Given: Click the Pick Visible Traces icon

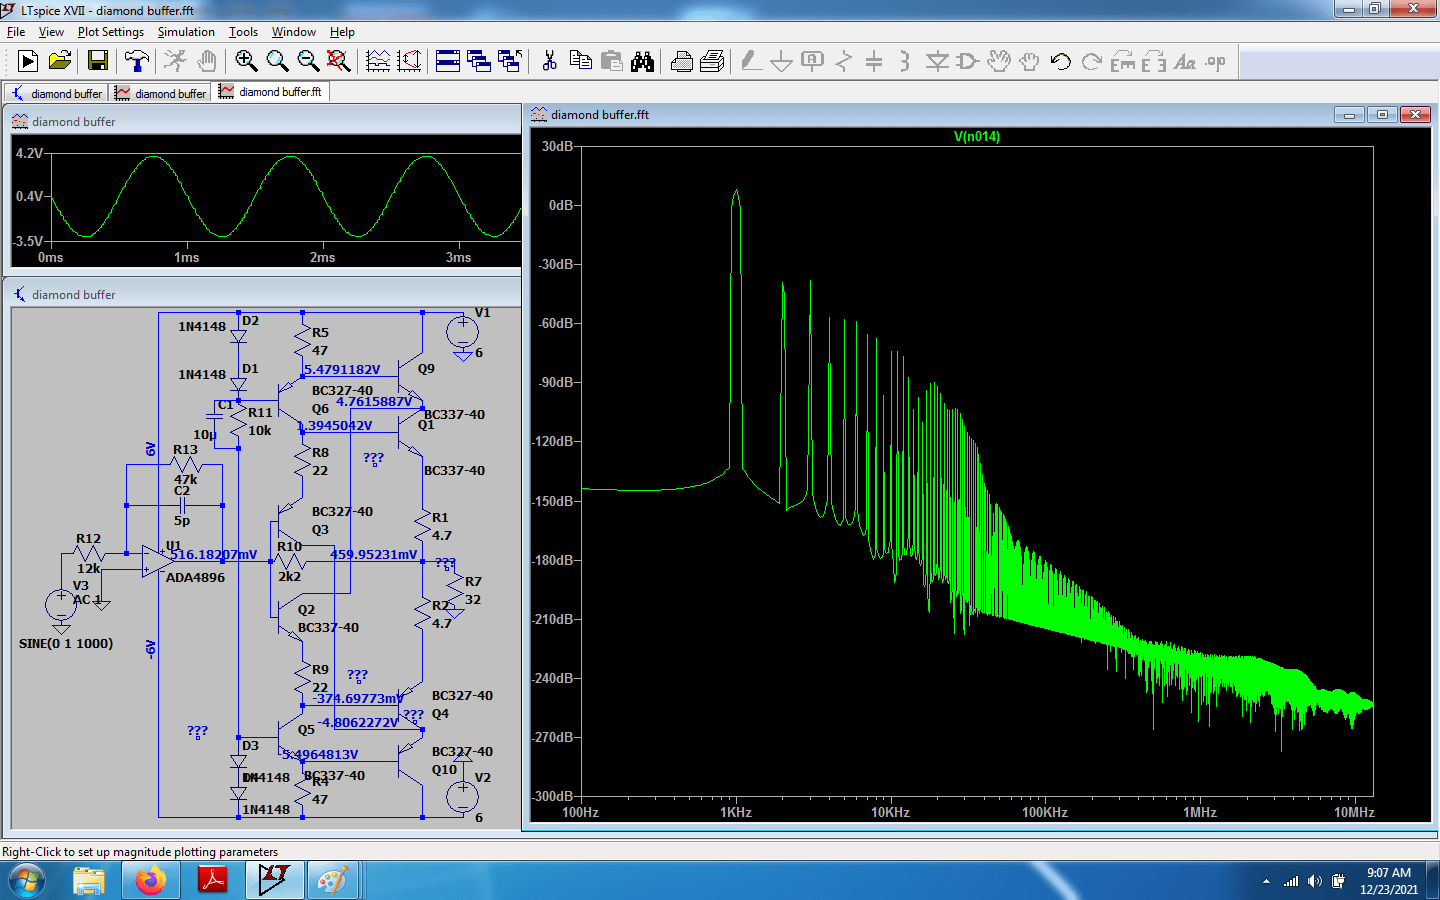Looking at the screenshot, I should (378, 62).
